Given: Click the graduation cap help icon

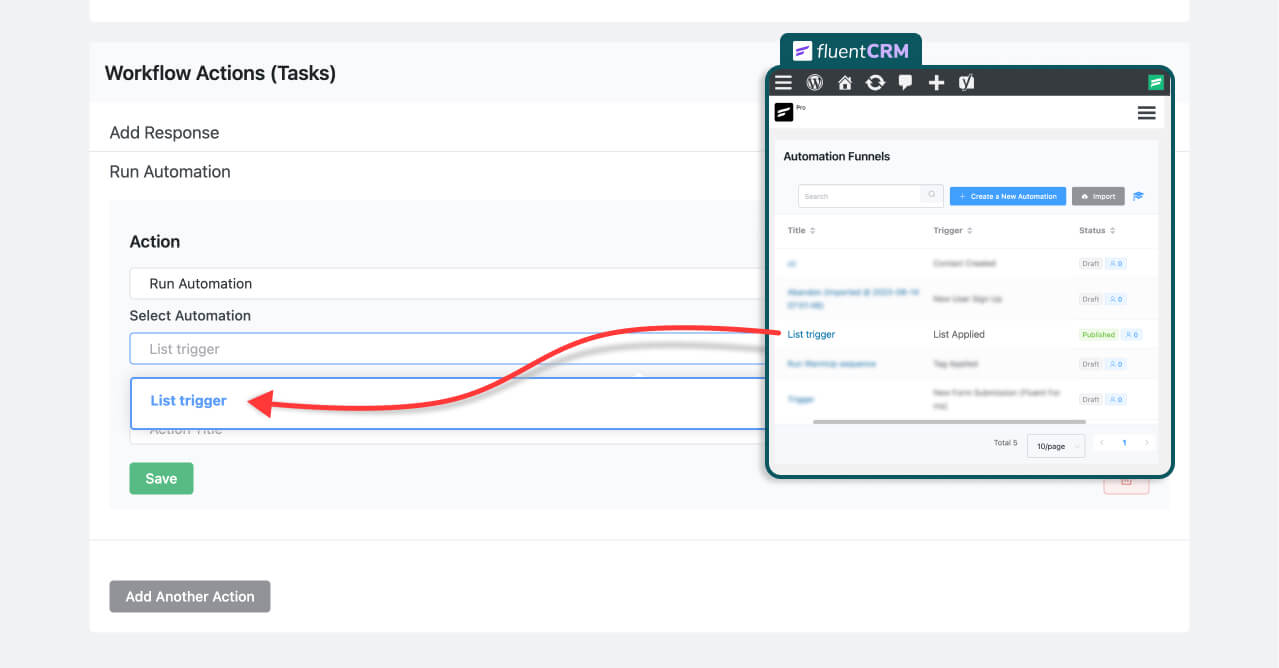Looking at the screenshot, I should [1138, 196].
